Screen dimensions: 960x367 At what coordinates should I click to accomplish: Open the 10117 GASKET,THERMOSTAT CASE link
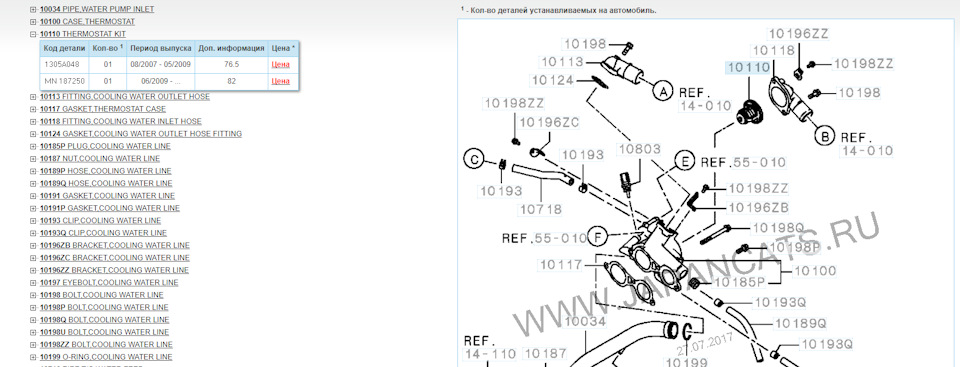[x=103, y=109]
